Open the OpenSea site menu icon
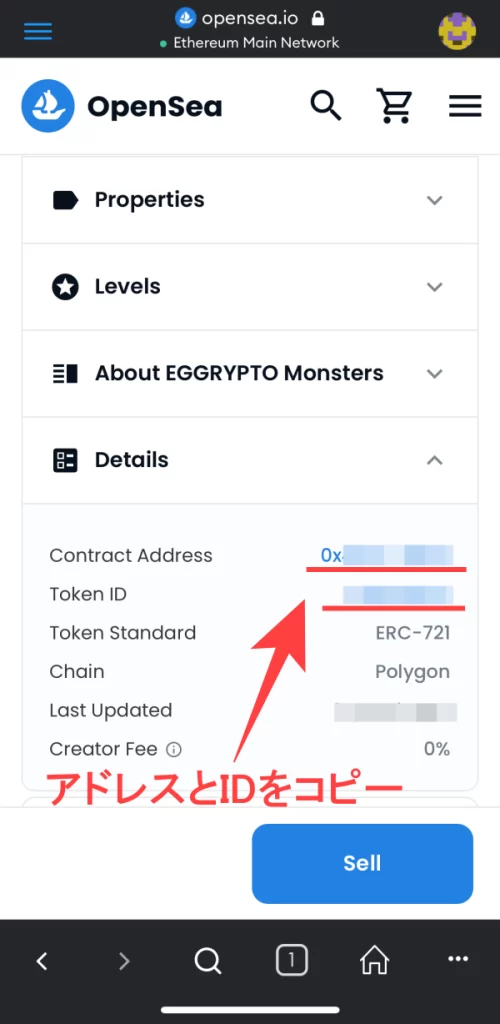Screen dimensions: 500x1024 pos(465,106)
